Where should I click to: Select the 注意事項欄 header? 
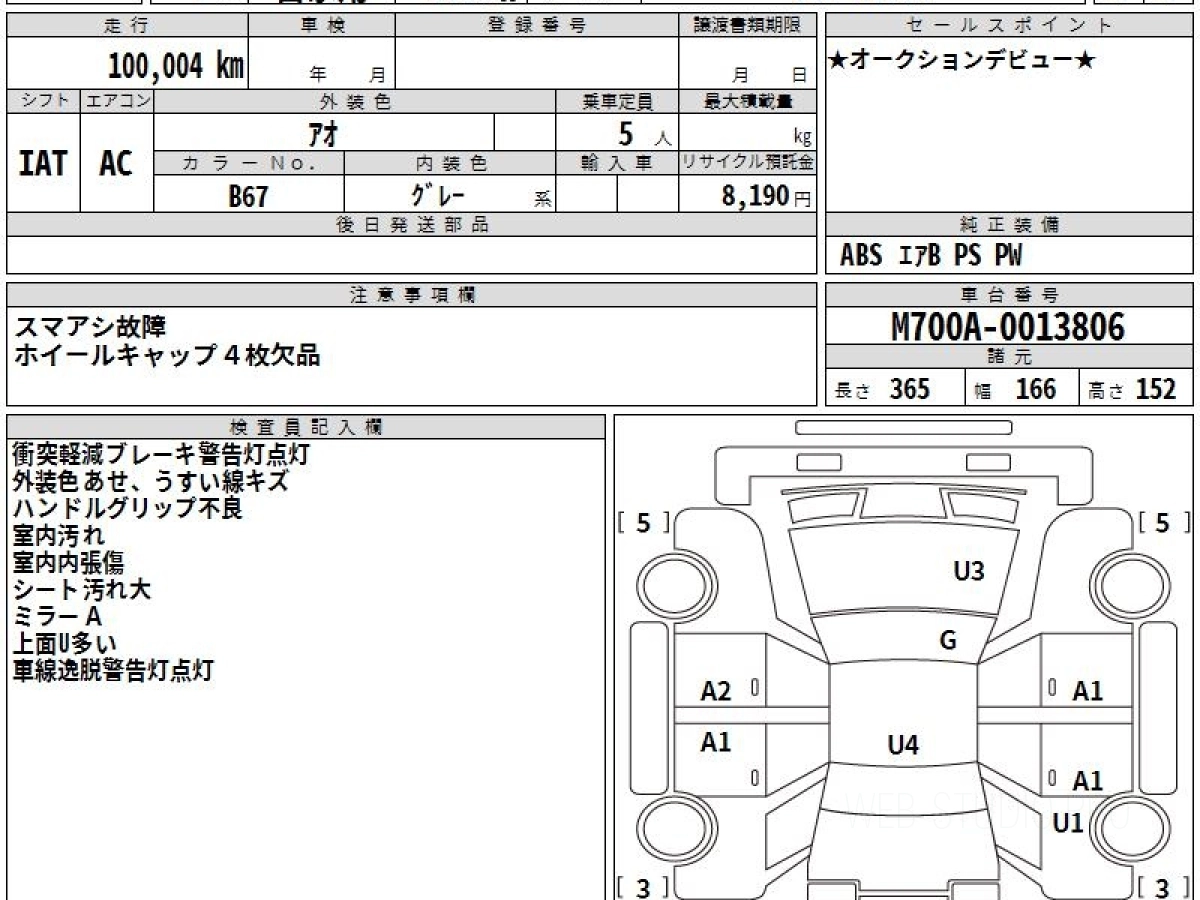coord(411,295)
